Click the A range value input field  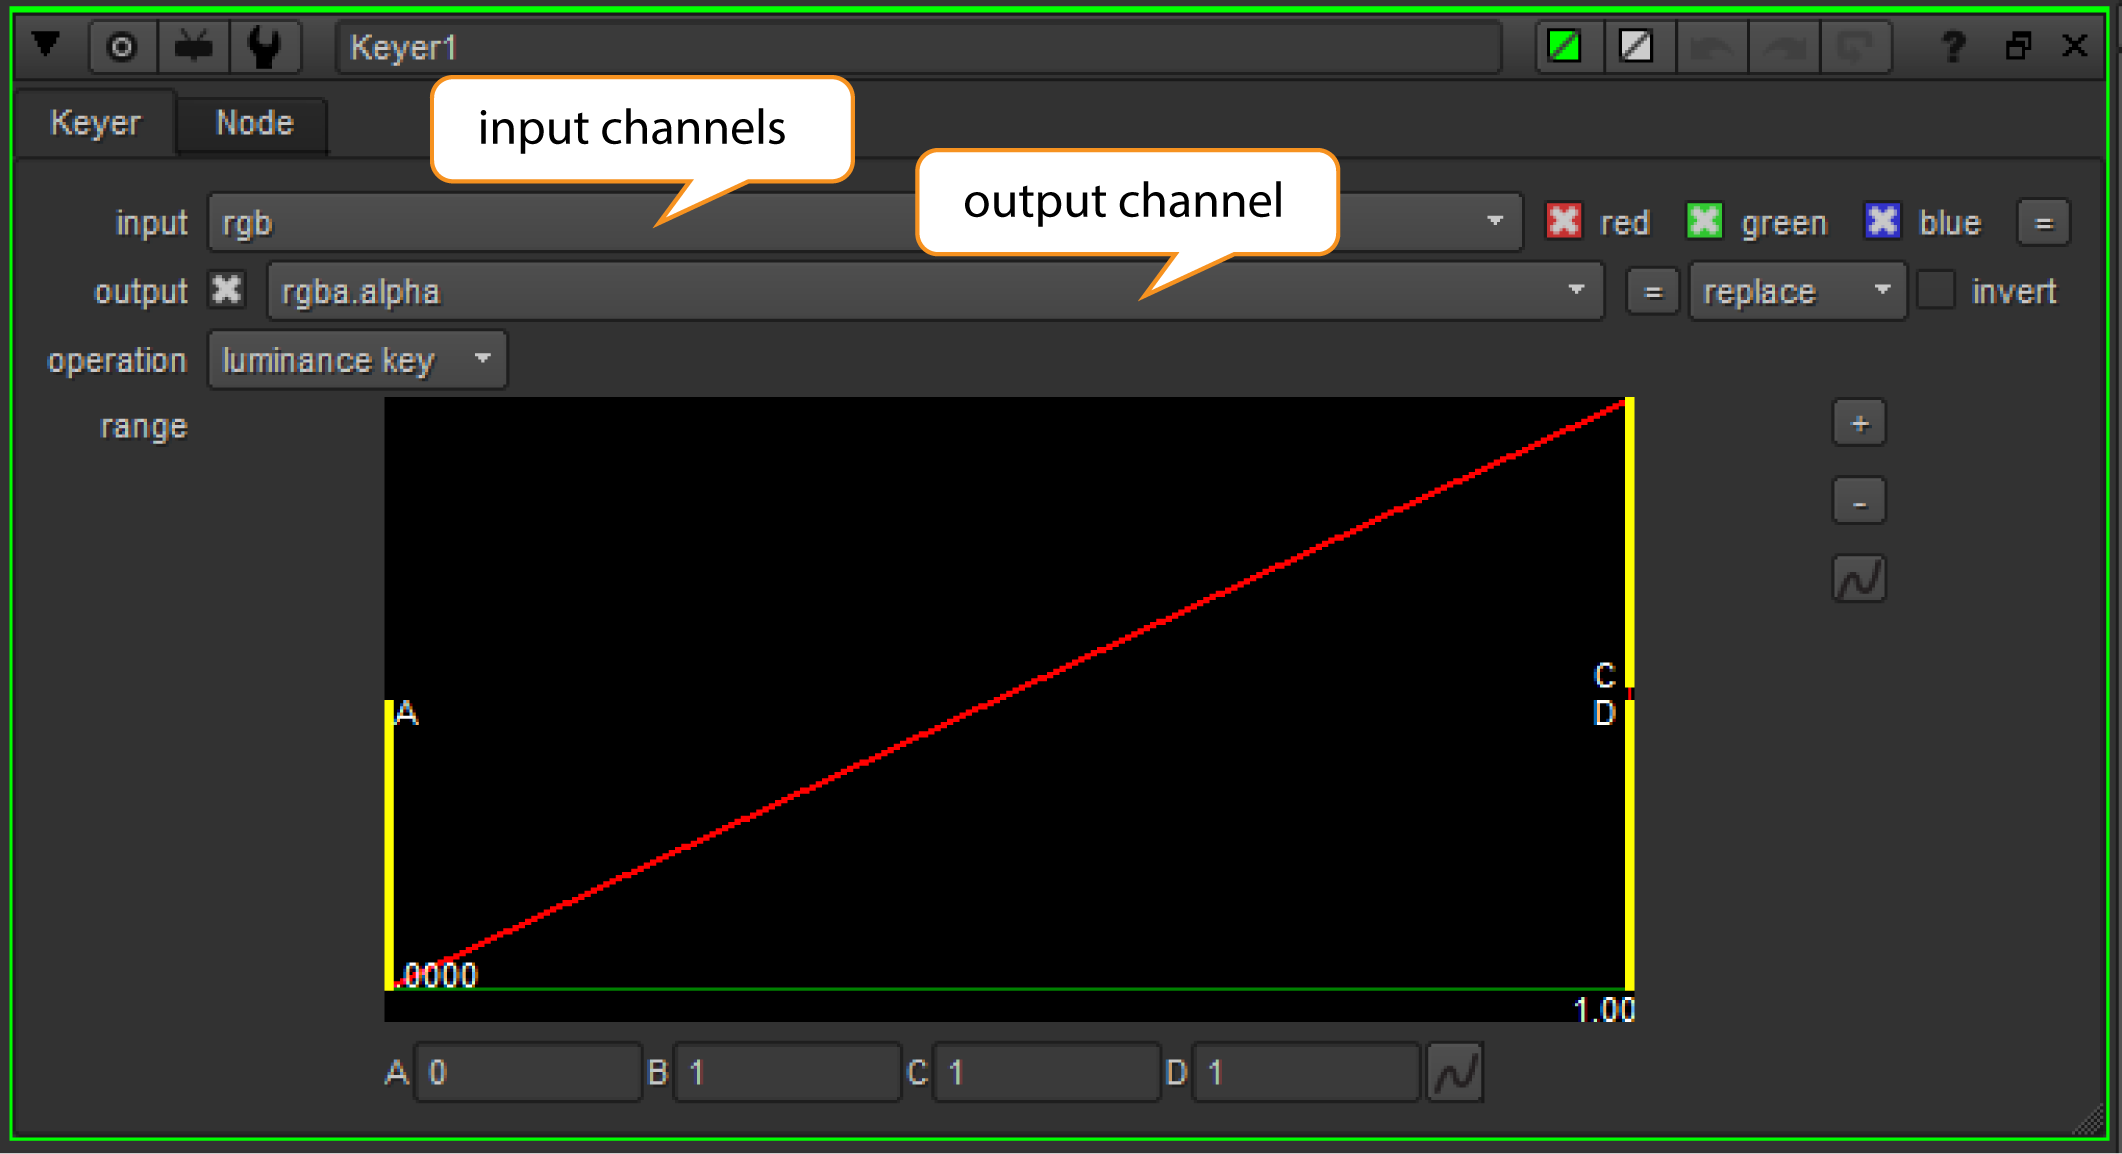[528, 1073]
